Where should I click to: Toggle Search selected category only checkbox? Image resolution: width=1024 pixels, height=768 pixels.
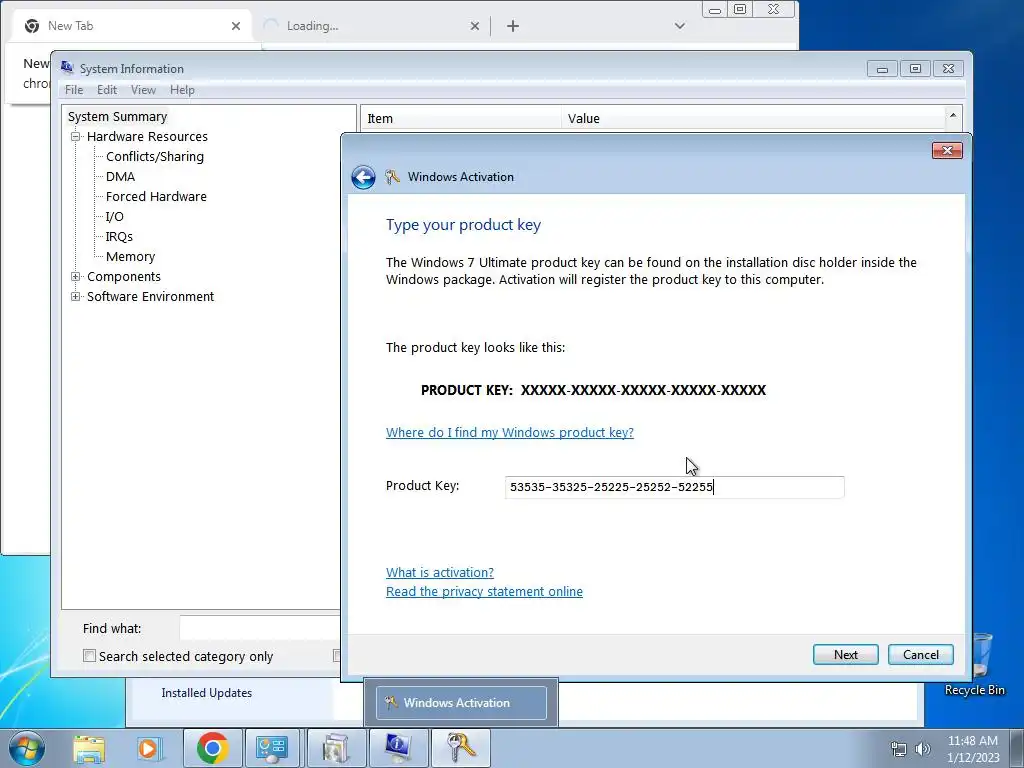coord(89,656)
